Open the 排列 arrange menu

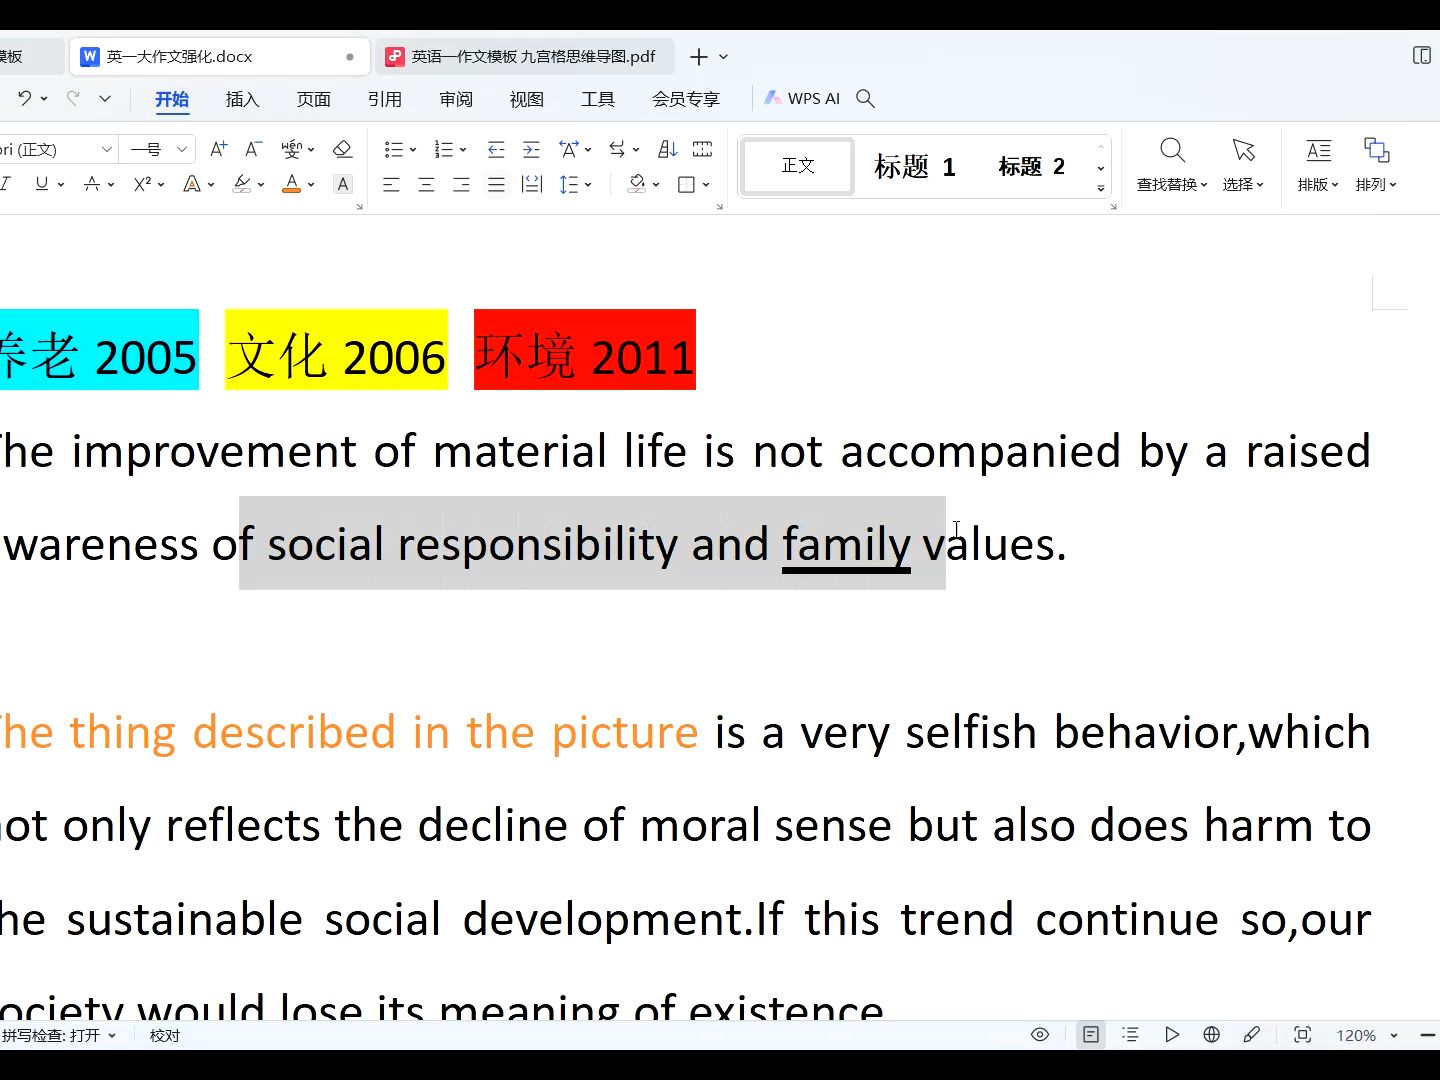tap(1376, 165)
